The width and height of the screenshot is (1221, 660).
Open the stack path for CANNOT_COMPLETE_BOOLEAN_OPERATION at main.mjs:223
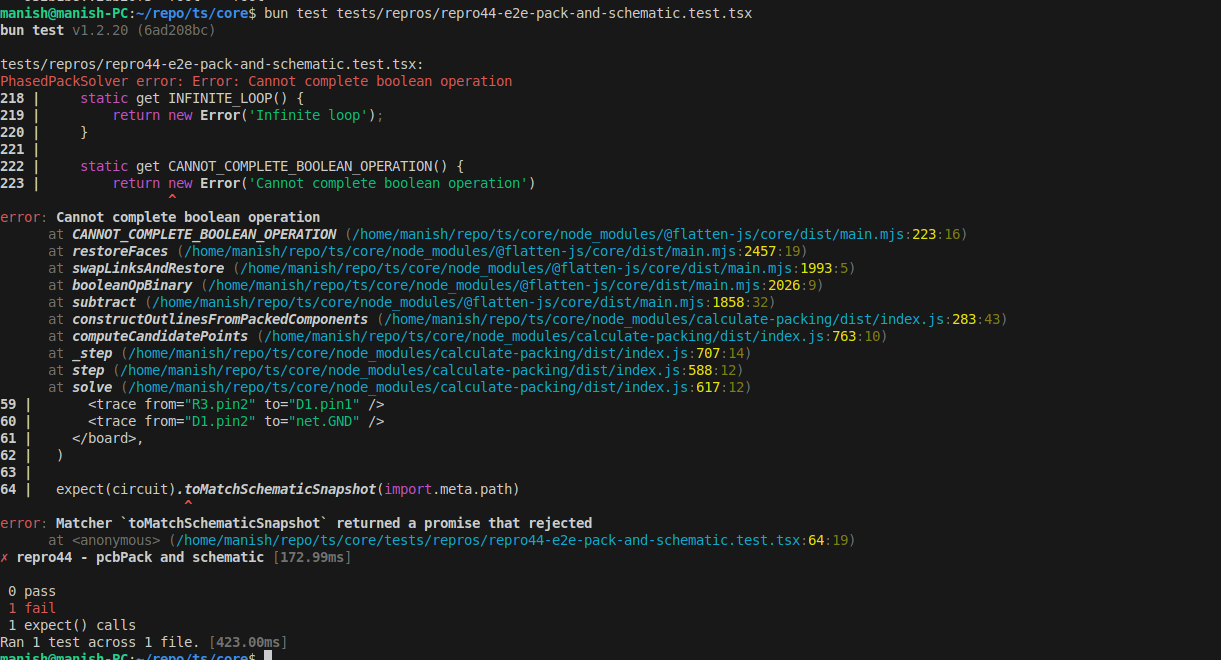656,234
